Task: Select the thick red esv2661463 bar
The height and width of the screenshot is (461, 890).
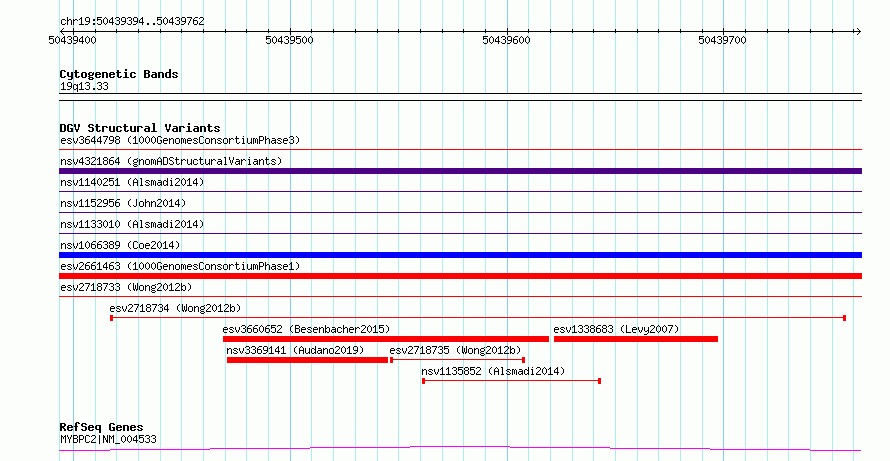Action: coord(460,276)
